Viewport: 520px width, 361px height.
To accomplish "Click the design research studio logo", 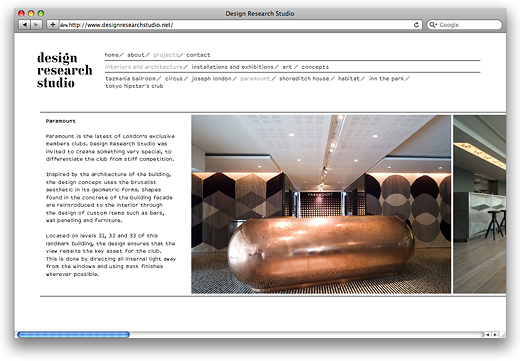I will coord(64,70).
